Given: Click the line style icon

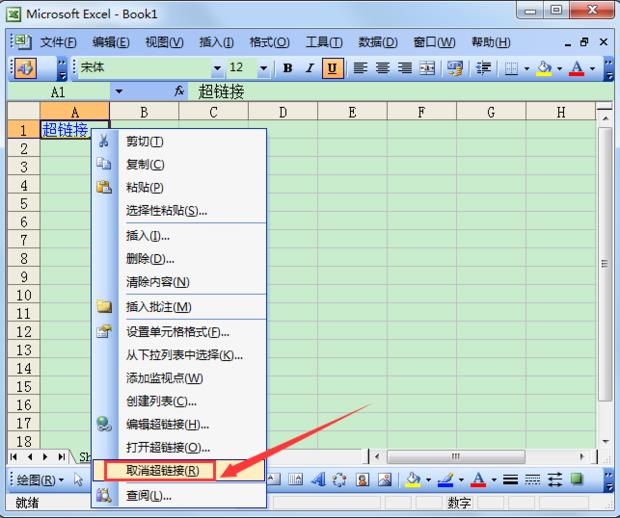Looking at the screenshot, I should coord(510,480).
